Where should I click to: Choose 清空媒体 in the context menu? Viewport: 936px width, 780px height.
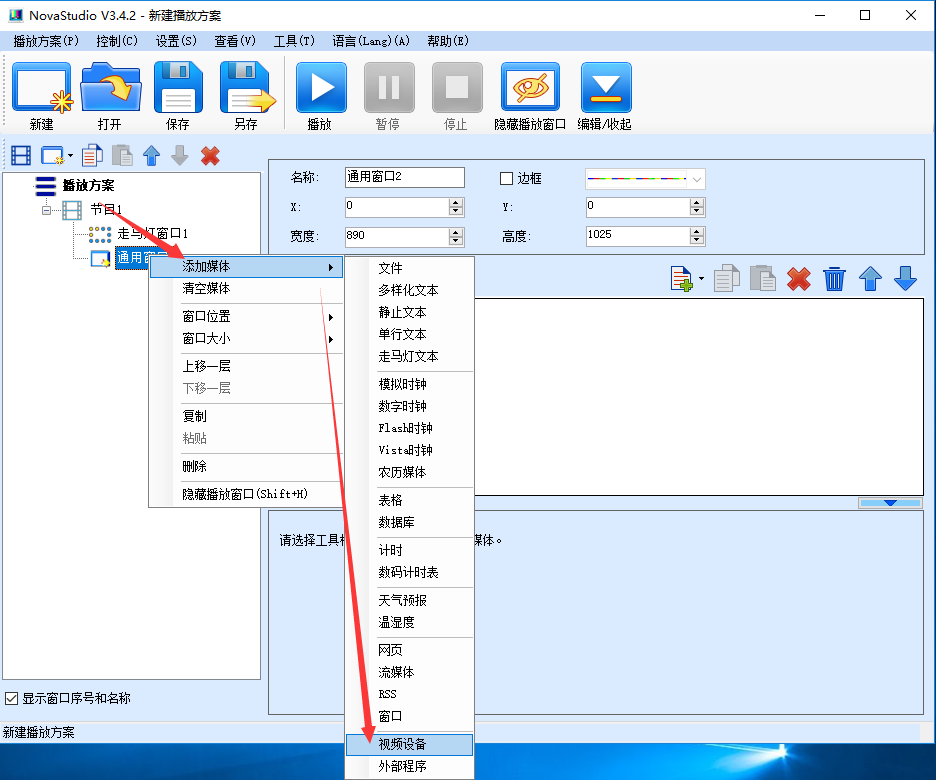click(206, 288)
